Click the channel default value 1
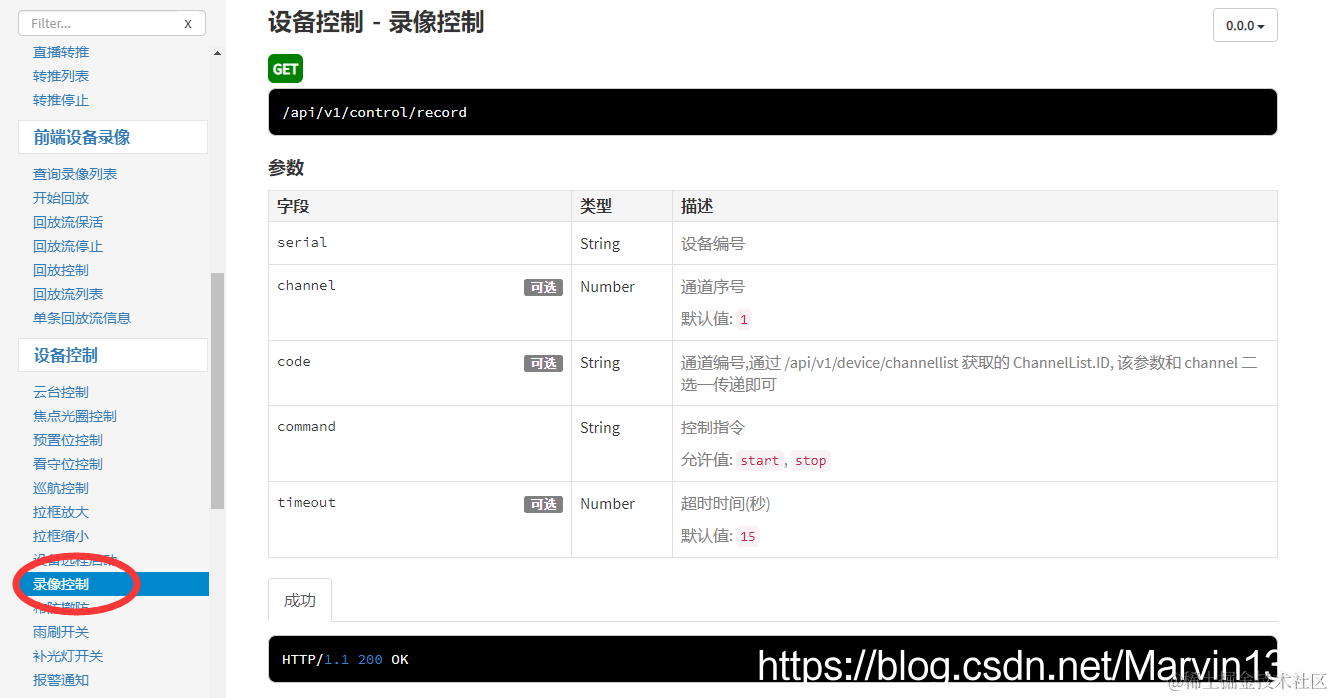The image size is (1334, 698). 744,320
